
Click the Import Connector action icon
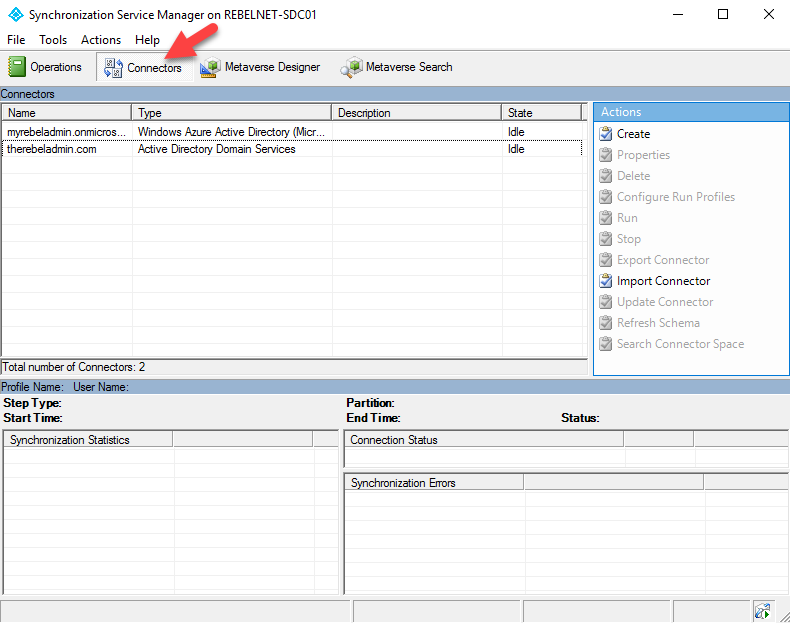point(606,281)
